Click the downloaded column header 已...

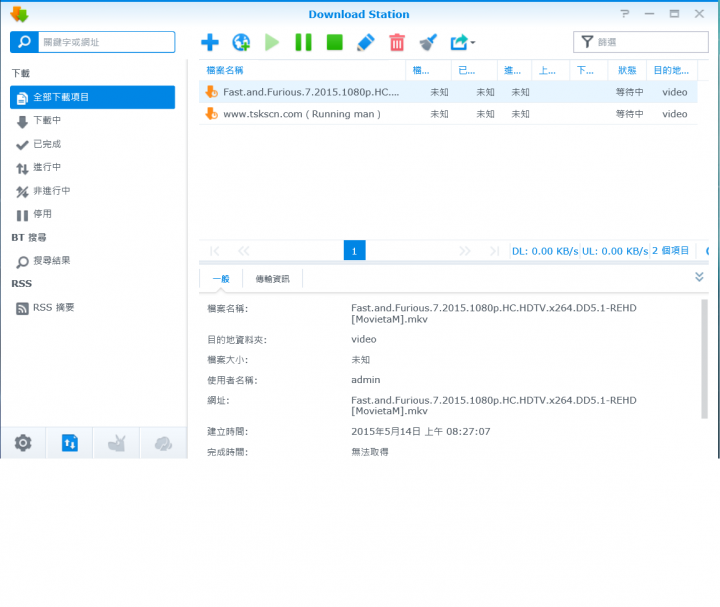474,70
